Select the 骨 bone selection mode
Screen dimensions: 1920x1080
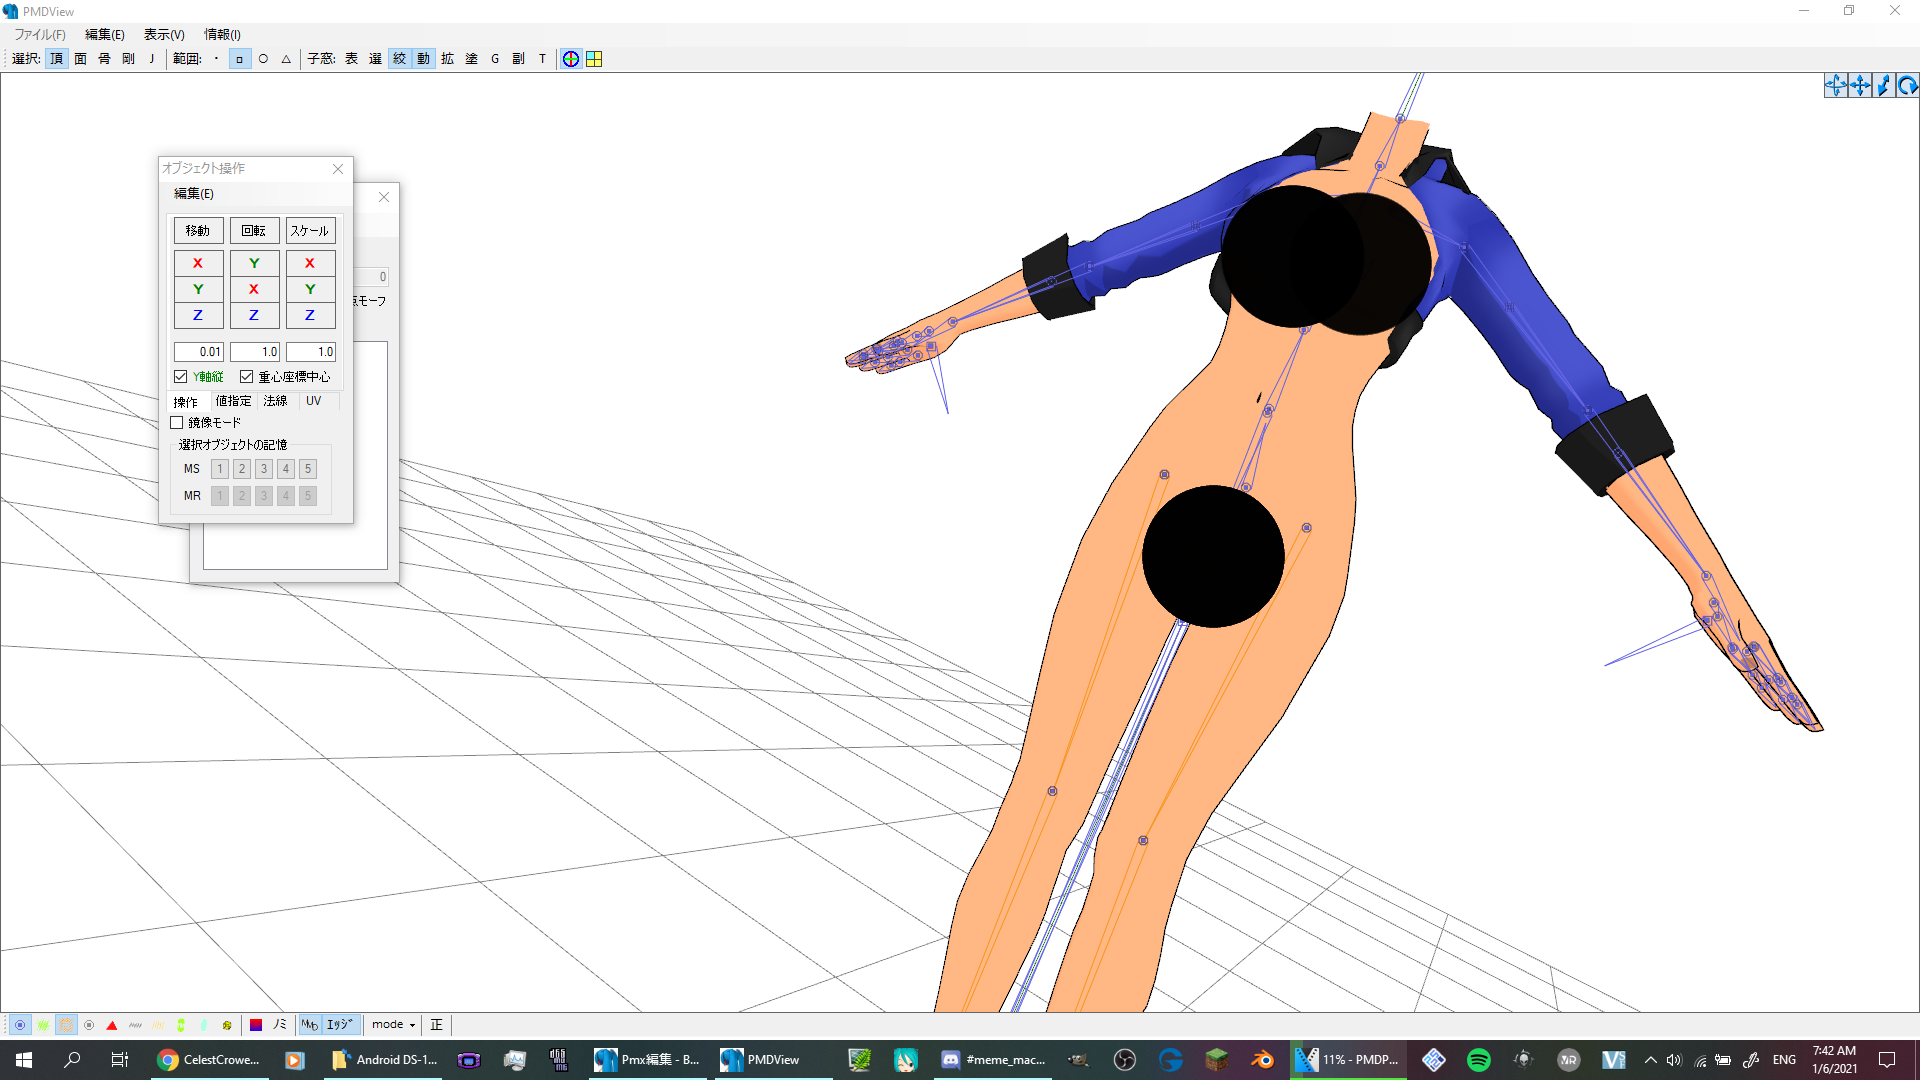[x=104, y=59]
